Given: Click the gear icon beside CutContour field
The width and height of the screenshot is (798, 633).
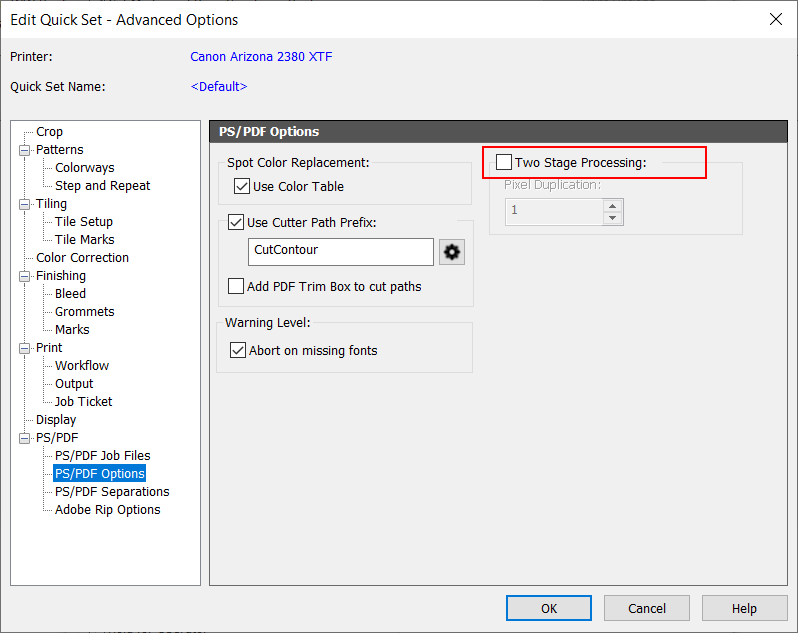Looking at the screenshot, I should point(452,252).
